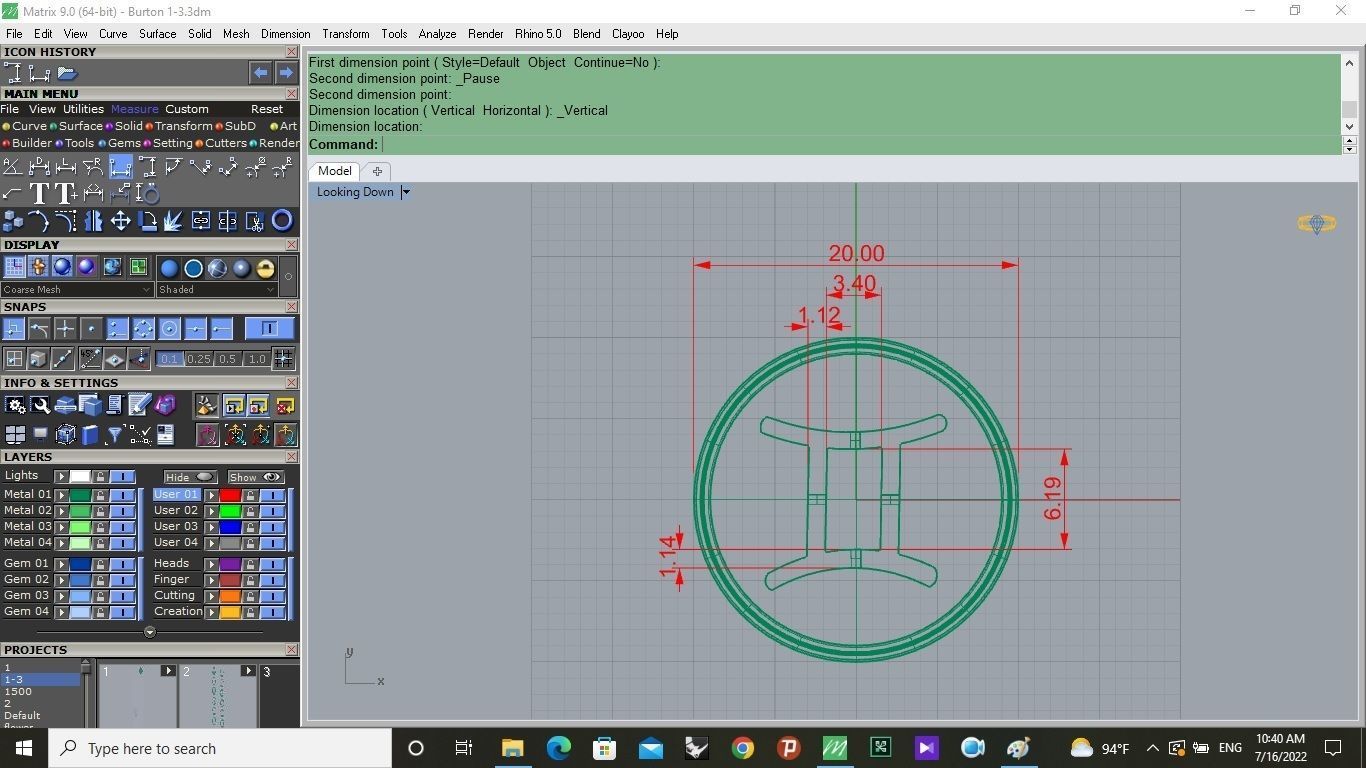Add a new viewport tab
This screenshot has width=1366, height=768.
(377, 171)
